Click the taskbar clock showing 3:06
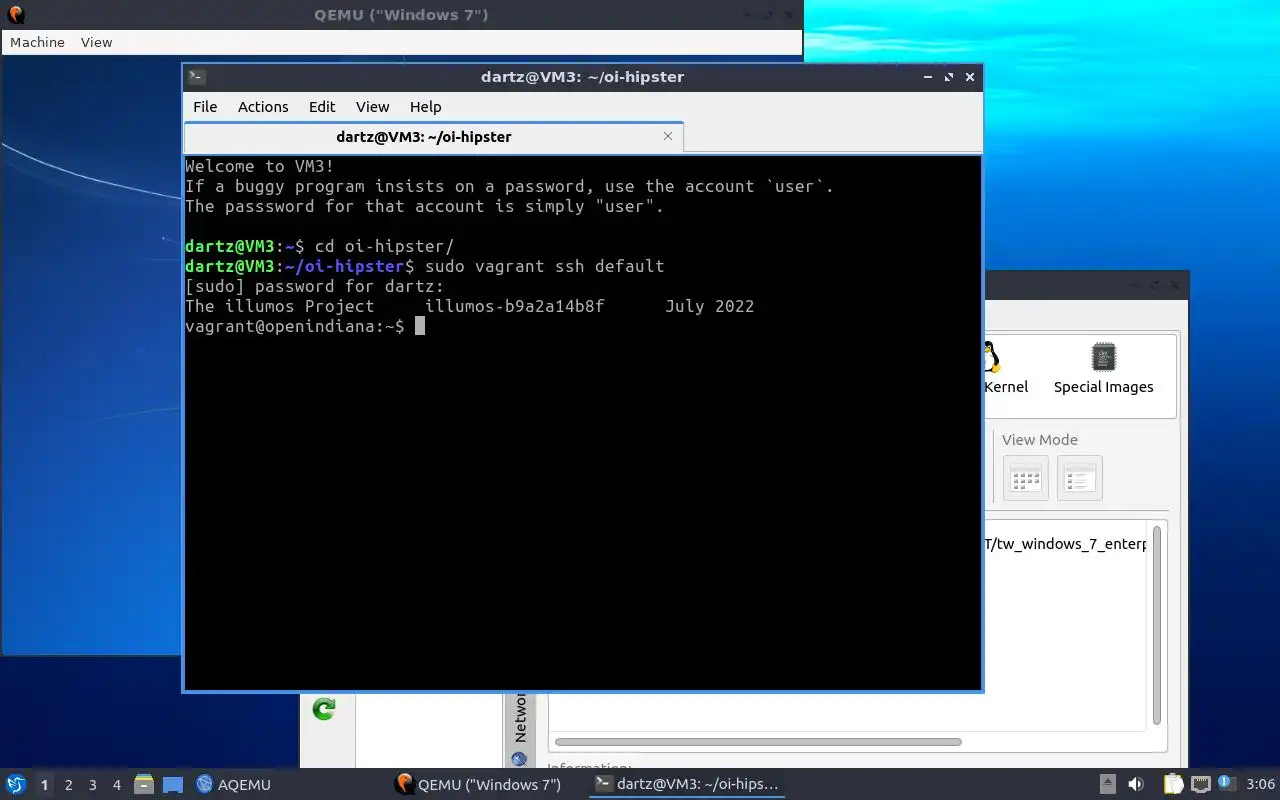Viewport: 1280px width, 800px height. [x=1260, y=785]
